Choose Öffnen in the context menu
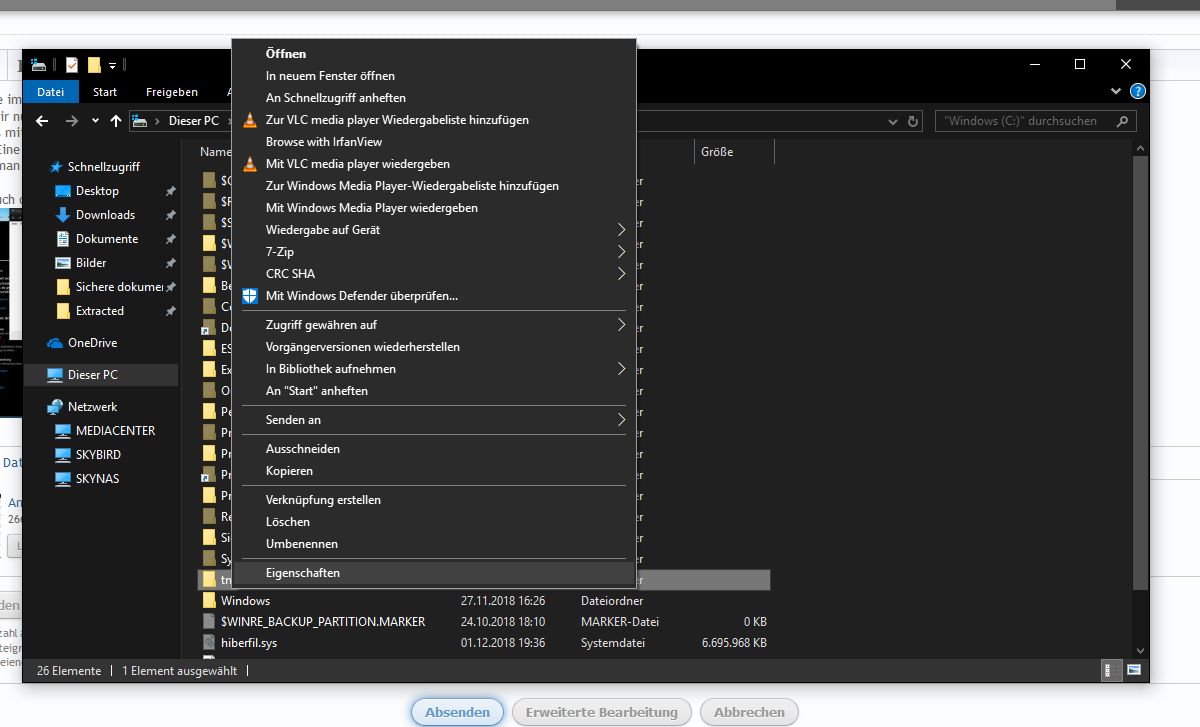This screenshot has width=1200, height=727. click(433, 54)
